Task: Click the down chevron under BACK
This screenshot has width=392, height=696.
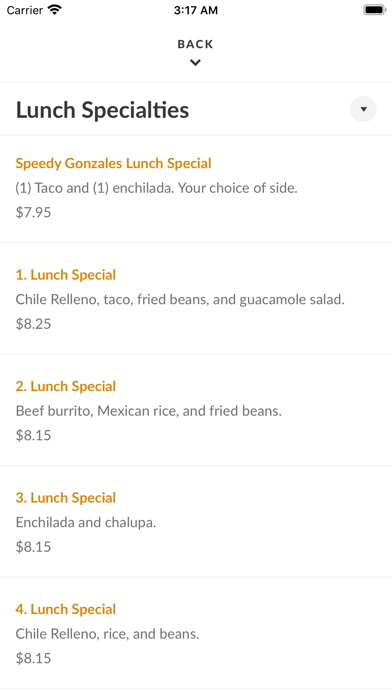Action: [x=195, y=63]
